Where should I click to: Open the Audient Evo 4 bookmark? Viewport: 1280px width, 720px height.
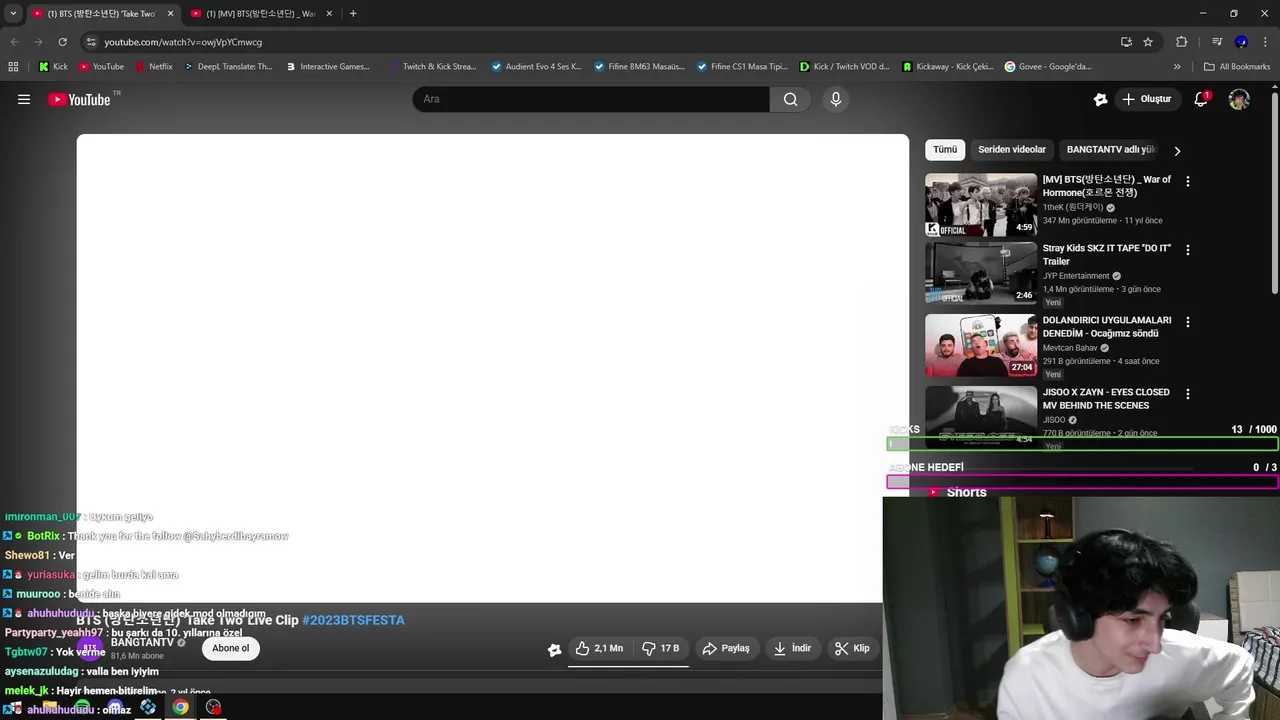(x=536, y=67)
